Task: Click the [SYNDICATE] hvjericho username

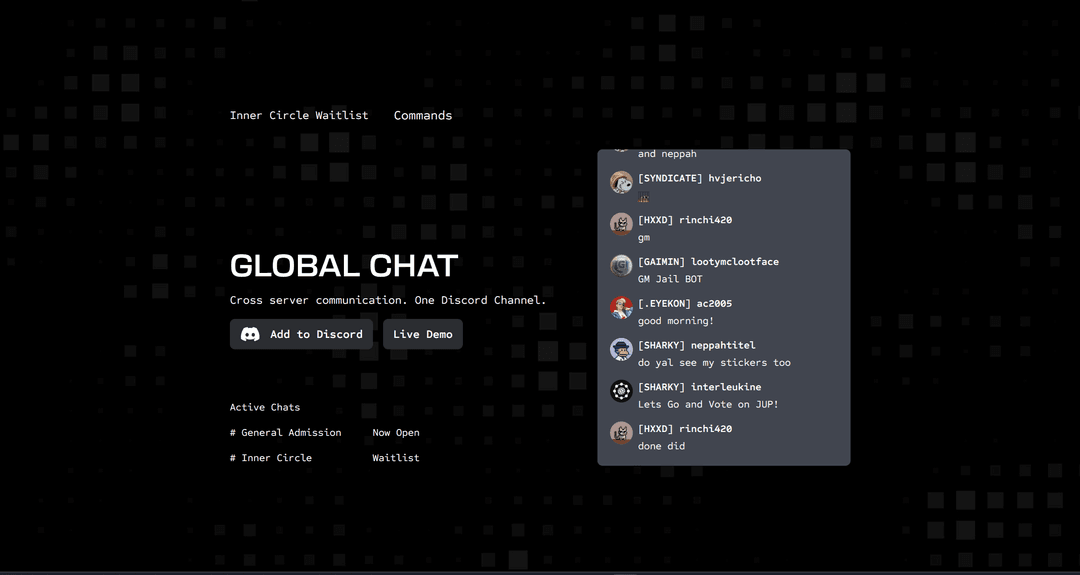Action: pyautogui.click(x=700, y=178)
